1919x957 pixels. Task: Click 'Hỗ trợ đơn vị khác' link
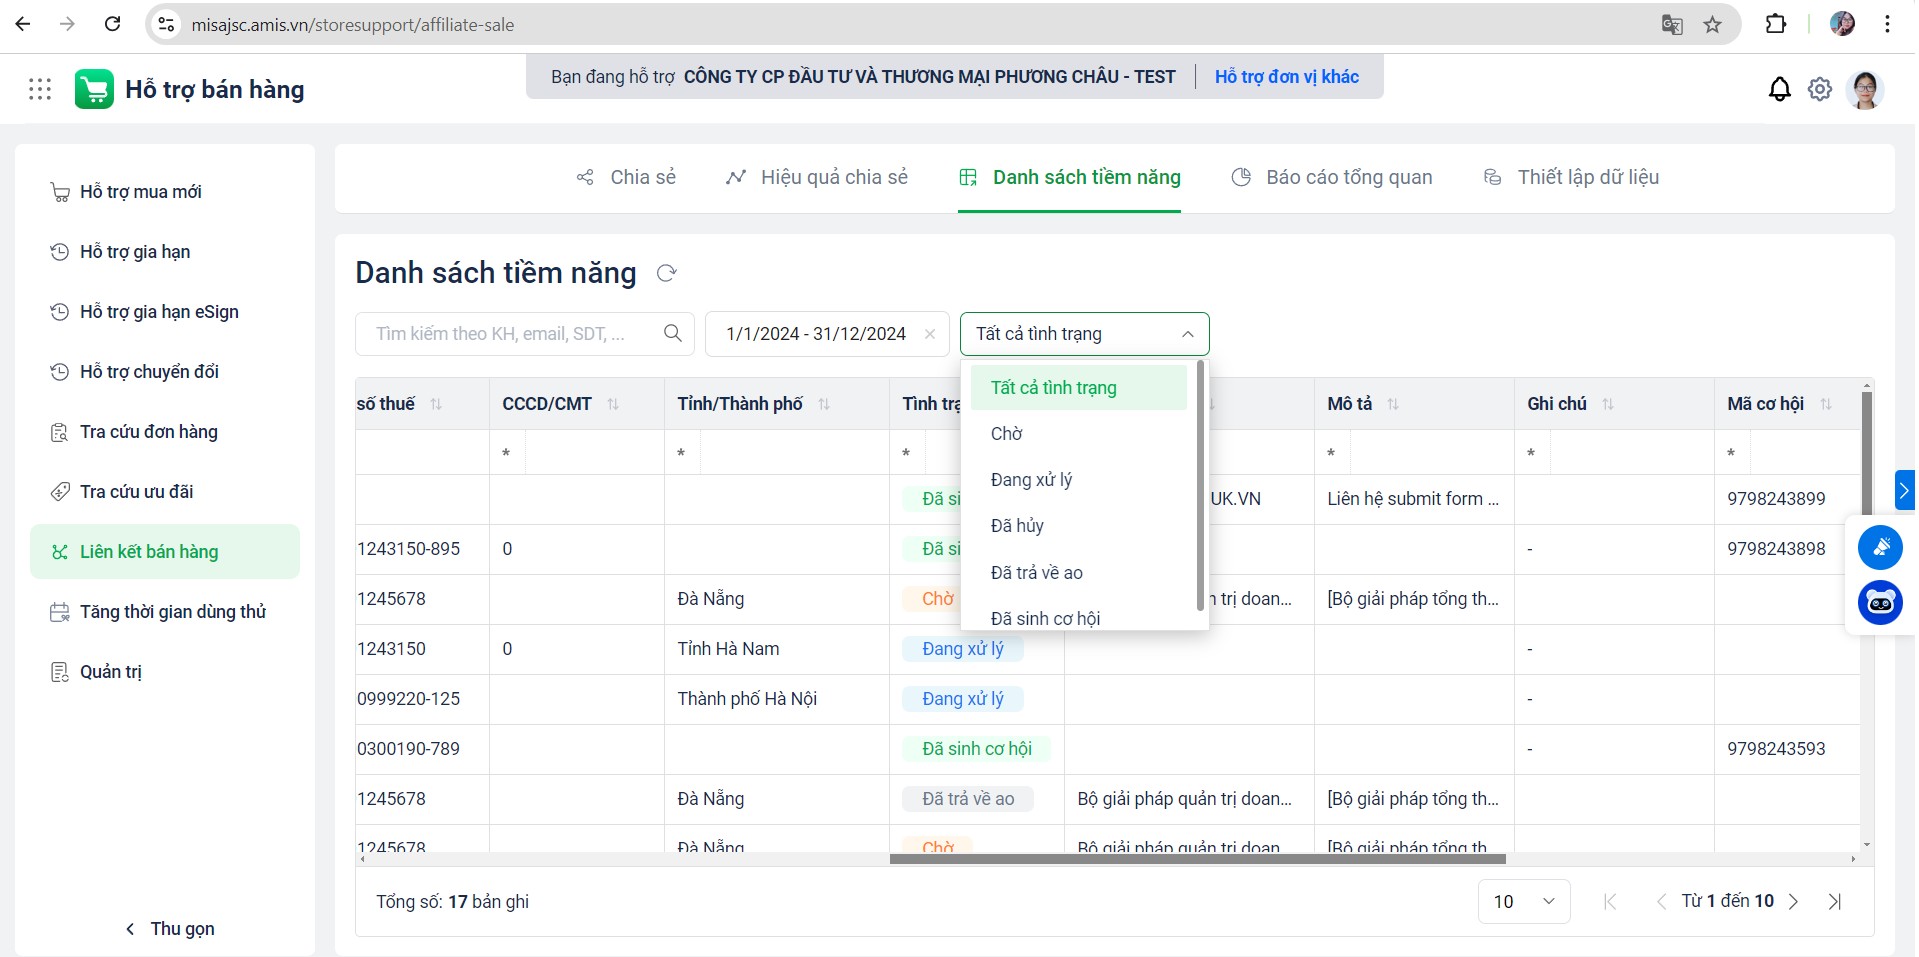pyautogui.click(x=1286, y=77)
